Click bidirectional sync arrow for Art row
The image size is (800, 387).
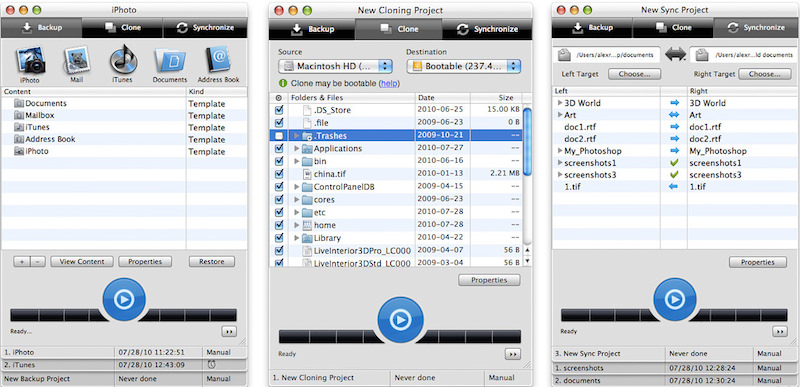(x=674, y=115)
